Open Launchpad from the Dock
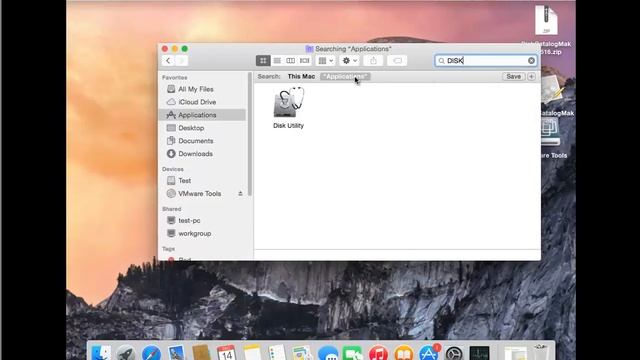 pyautogui.click(x=126, y=353)
